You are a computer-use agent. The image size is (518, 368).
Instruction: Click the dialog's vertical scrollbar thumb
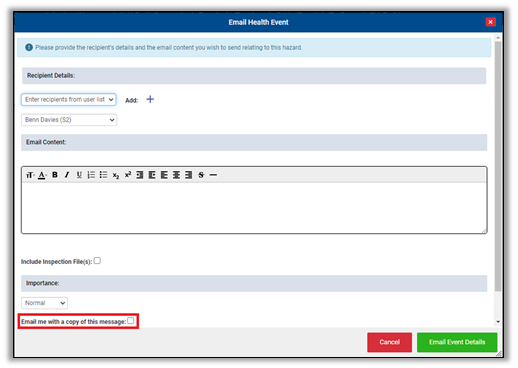tap(498, 166)
